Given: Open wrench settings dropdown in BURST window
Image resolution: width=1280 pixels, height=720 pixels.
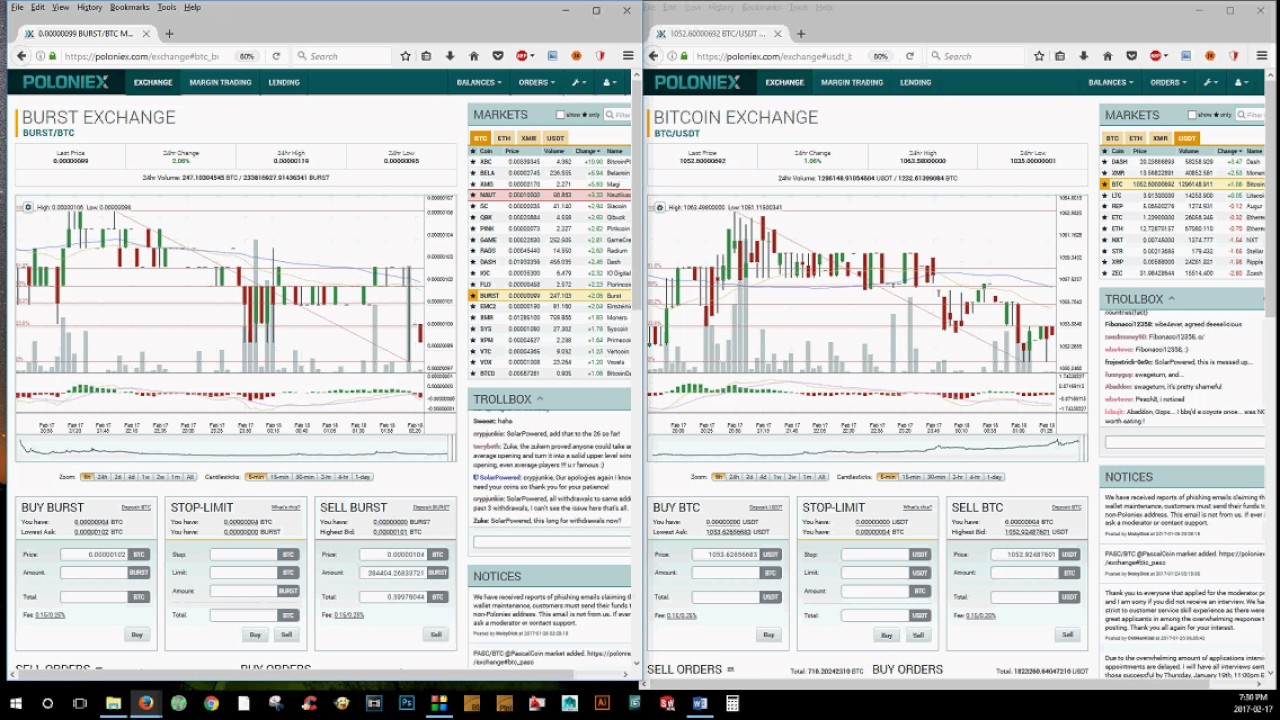Looking at the screenshot, I should (x=578, y=82).
